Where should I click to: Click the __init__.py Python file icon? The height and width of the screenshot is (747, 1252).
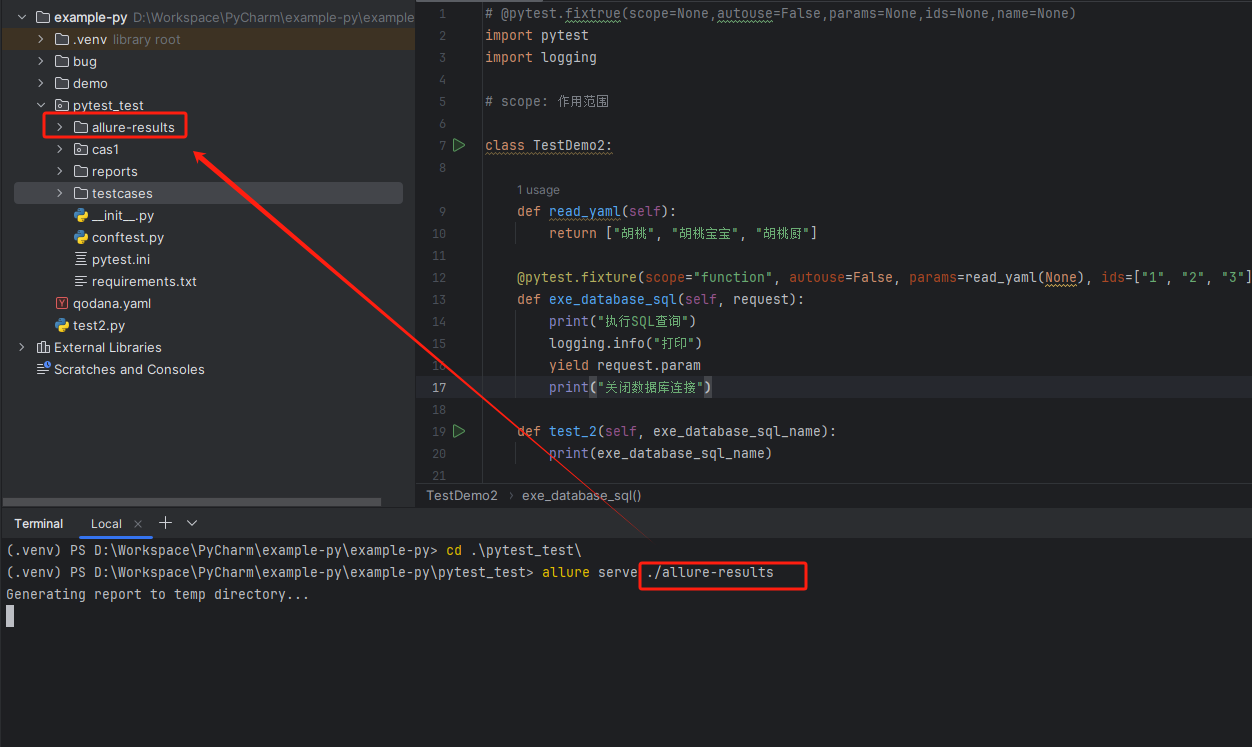point(81,215)
